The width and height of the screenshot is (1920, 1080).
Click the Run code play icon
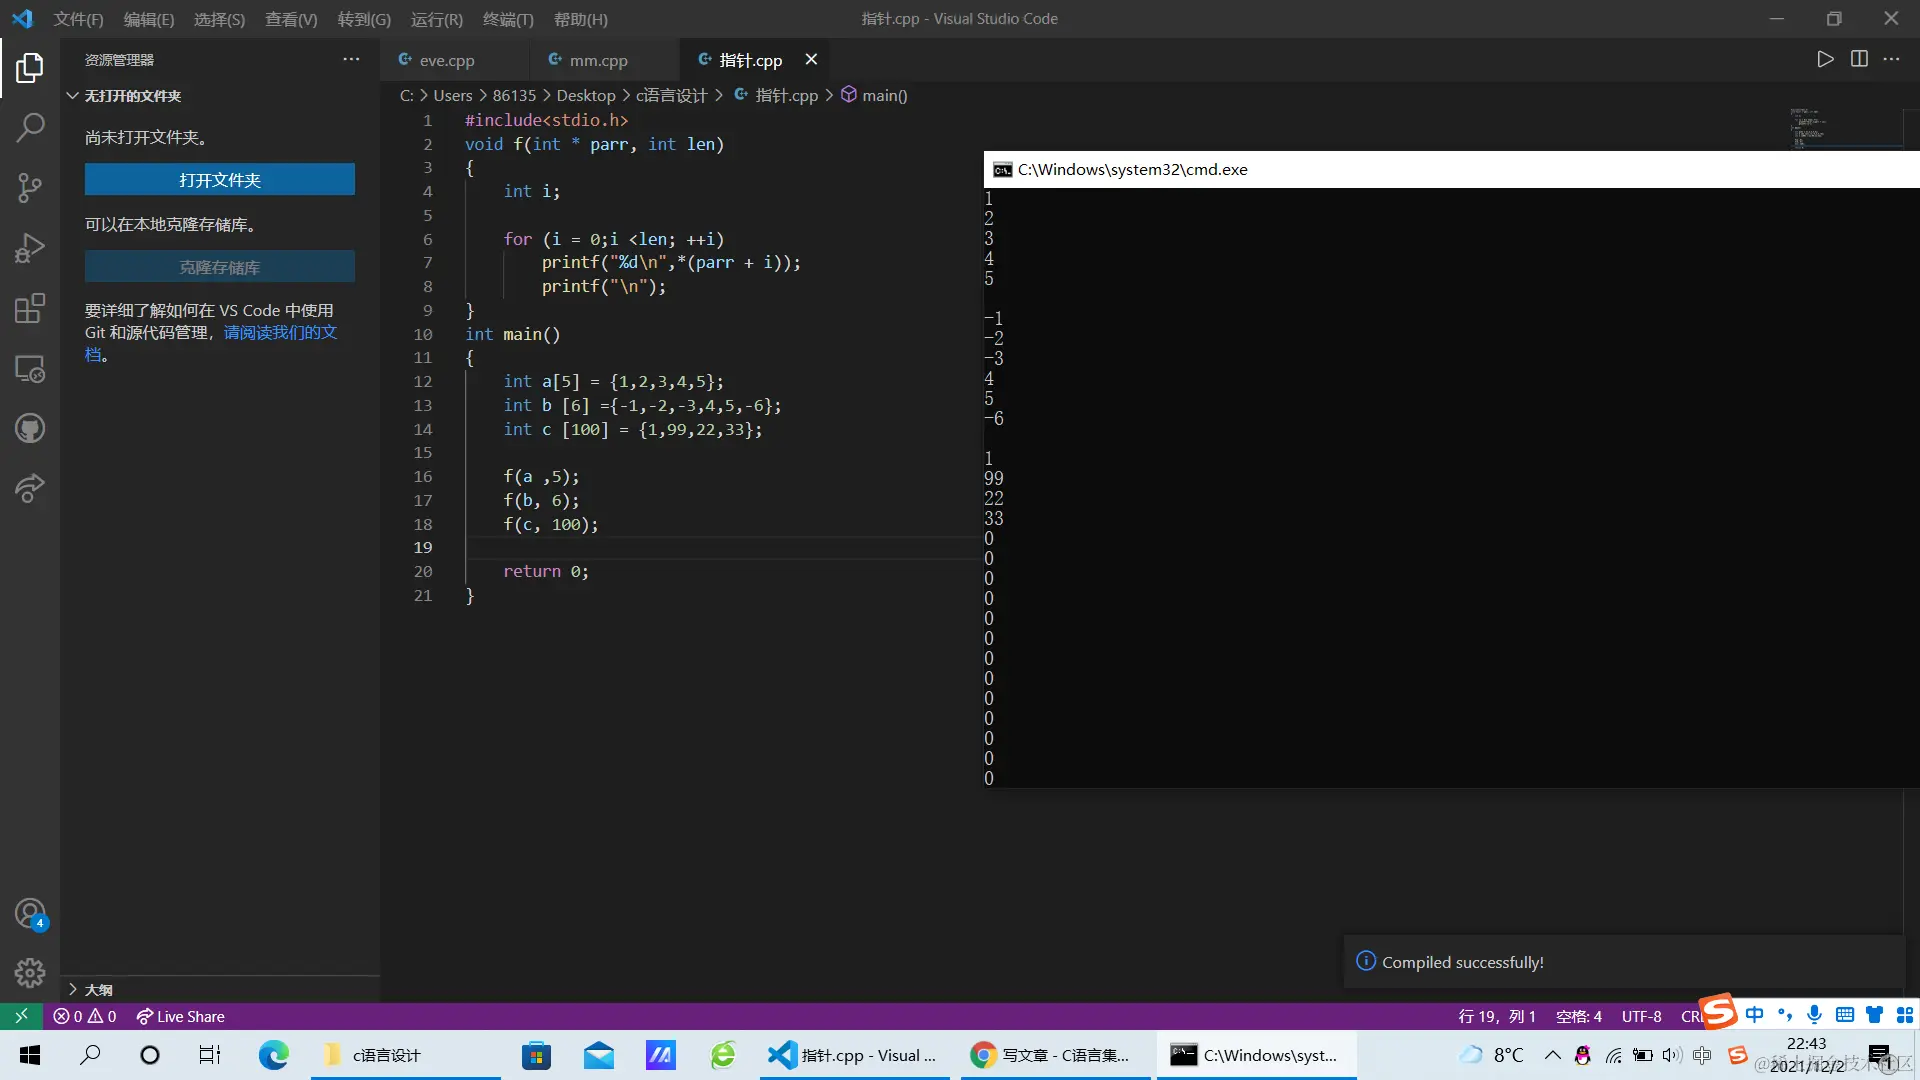1825,59
